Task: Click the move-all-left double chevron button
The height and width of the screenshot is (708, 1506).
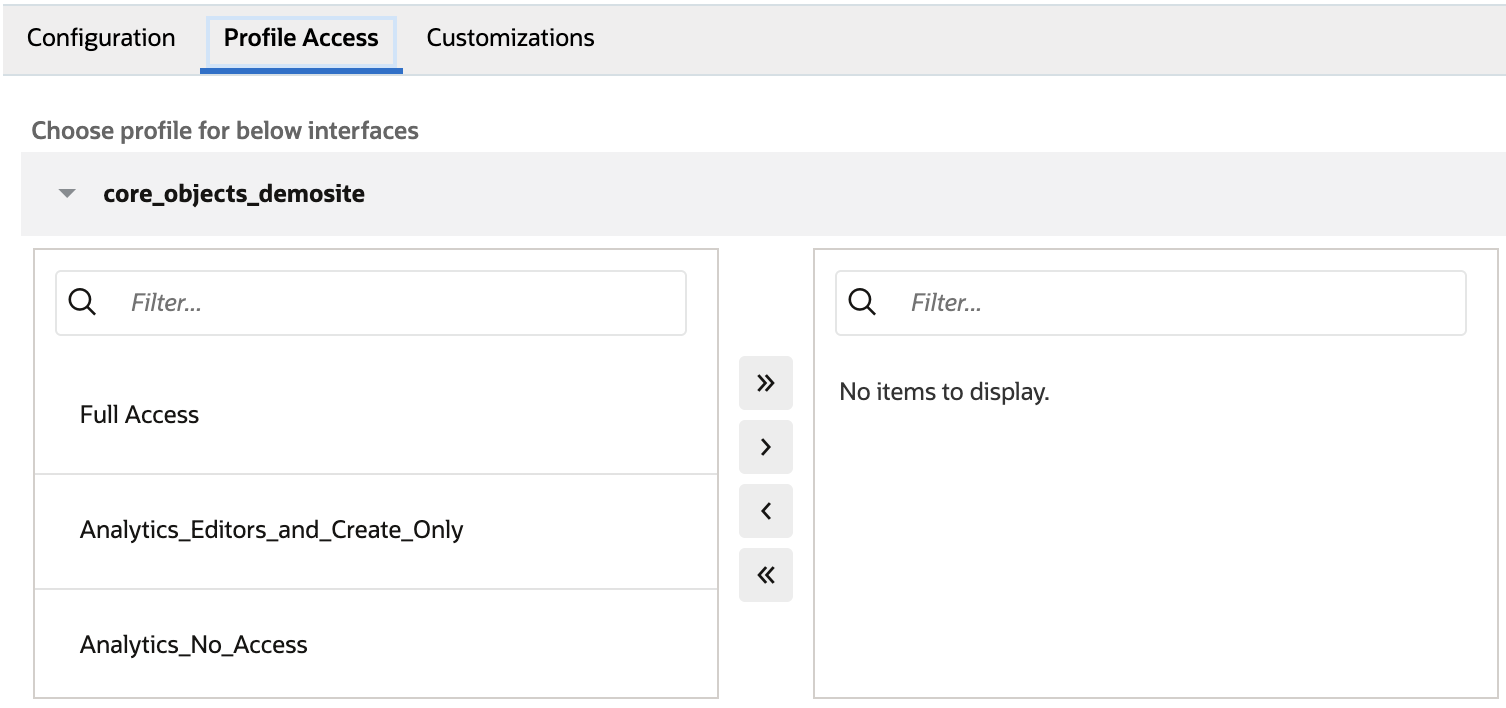Action: 765,574
